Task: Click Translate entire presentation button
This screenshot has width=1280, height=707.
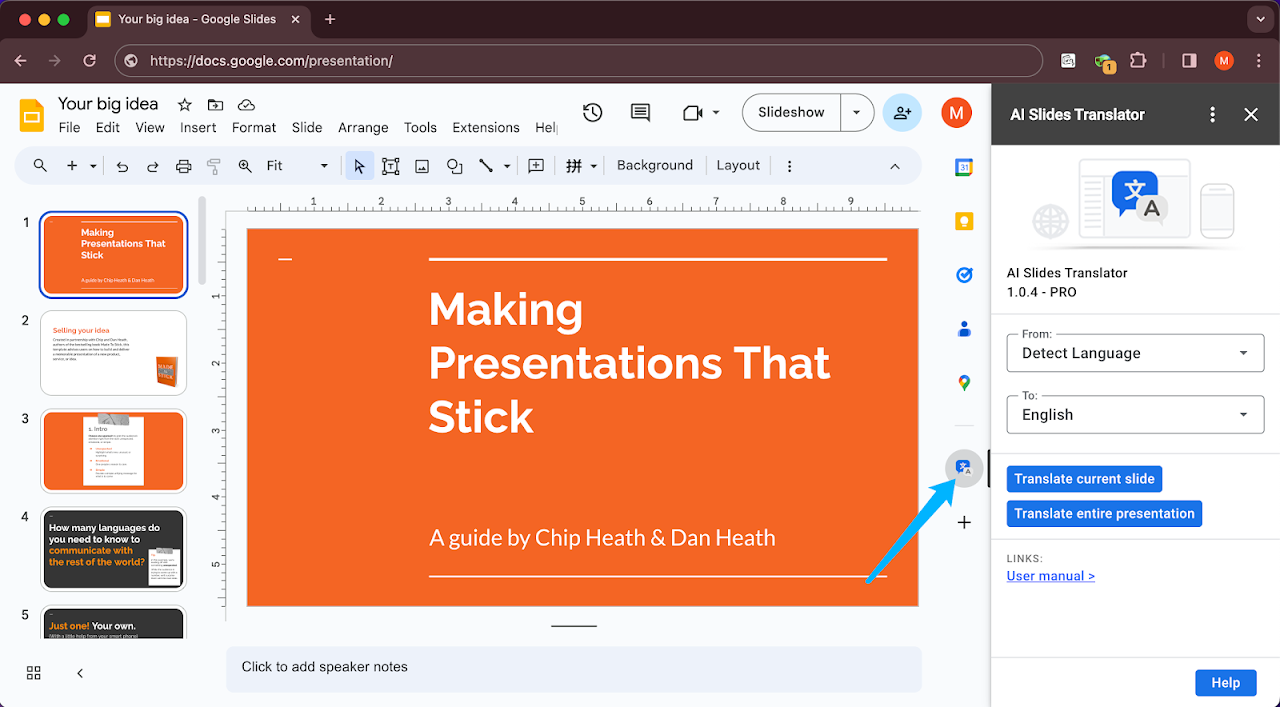Action: click(x=1104, y=514)
